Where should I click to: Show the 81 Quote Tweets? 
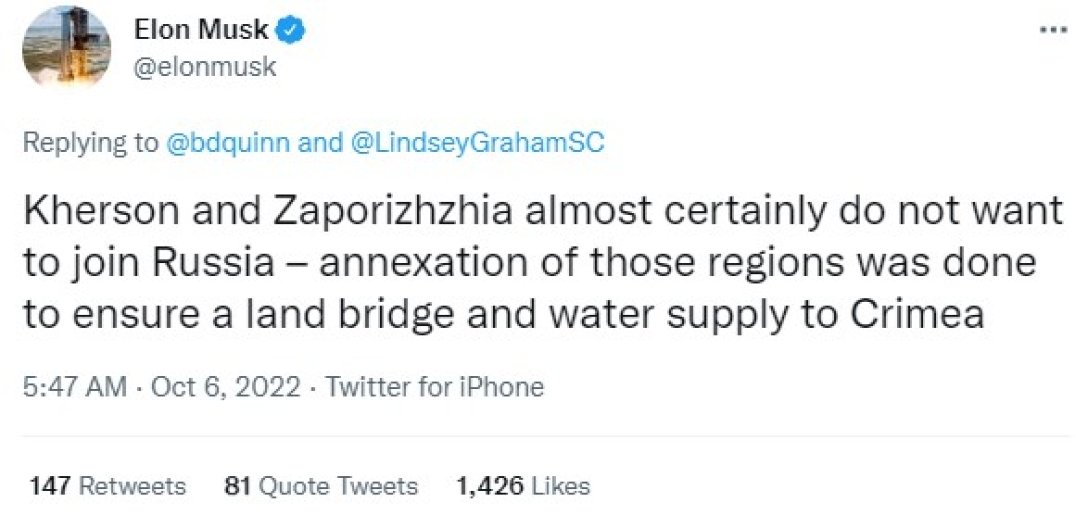coord(321,487)
